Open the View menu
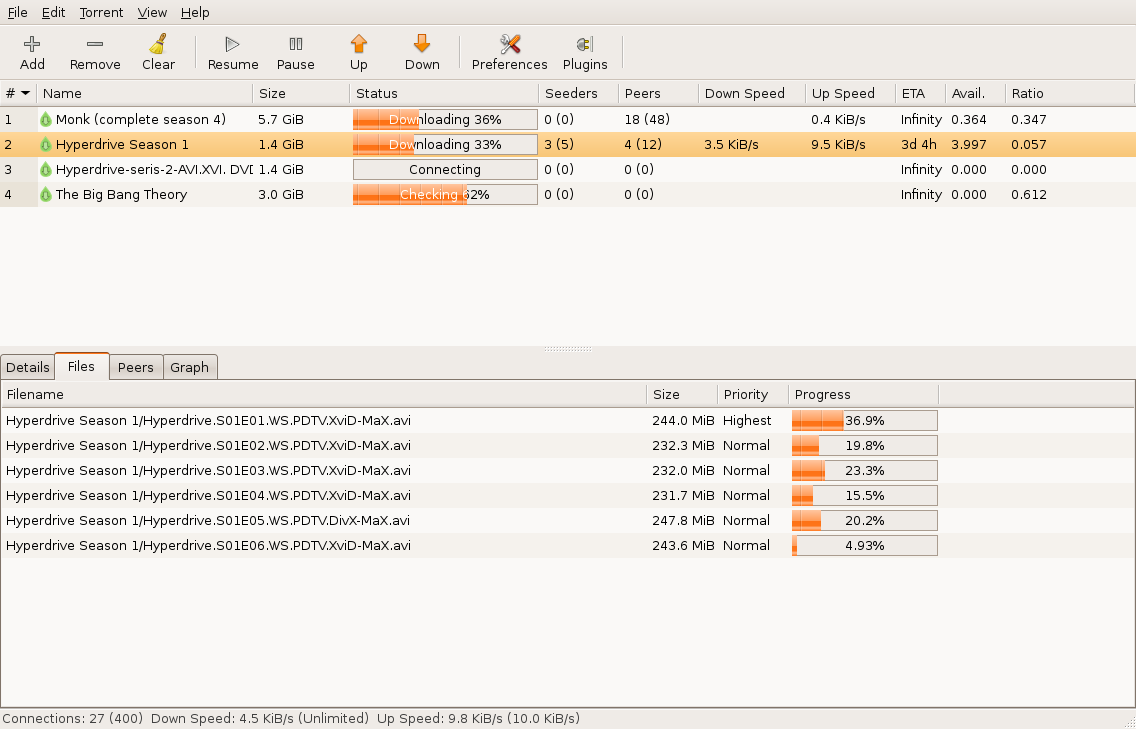This screenshot has width=1136, height=729. (x=152, y=12)
